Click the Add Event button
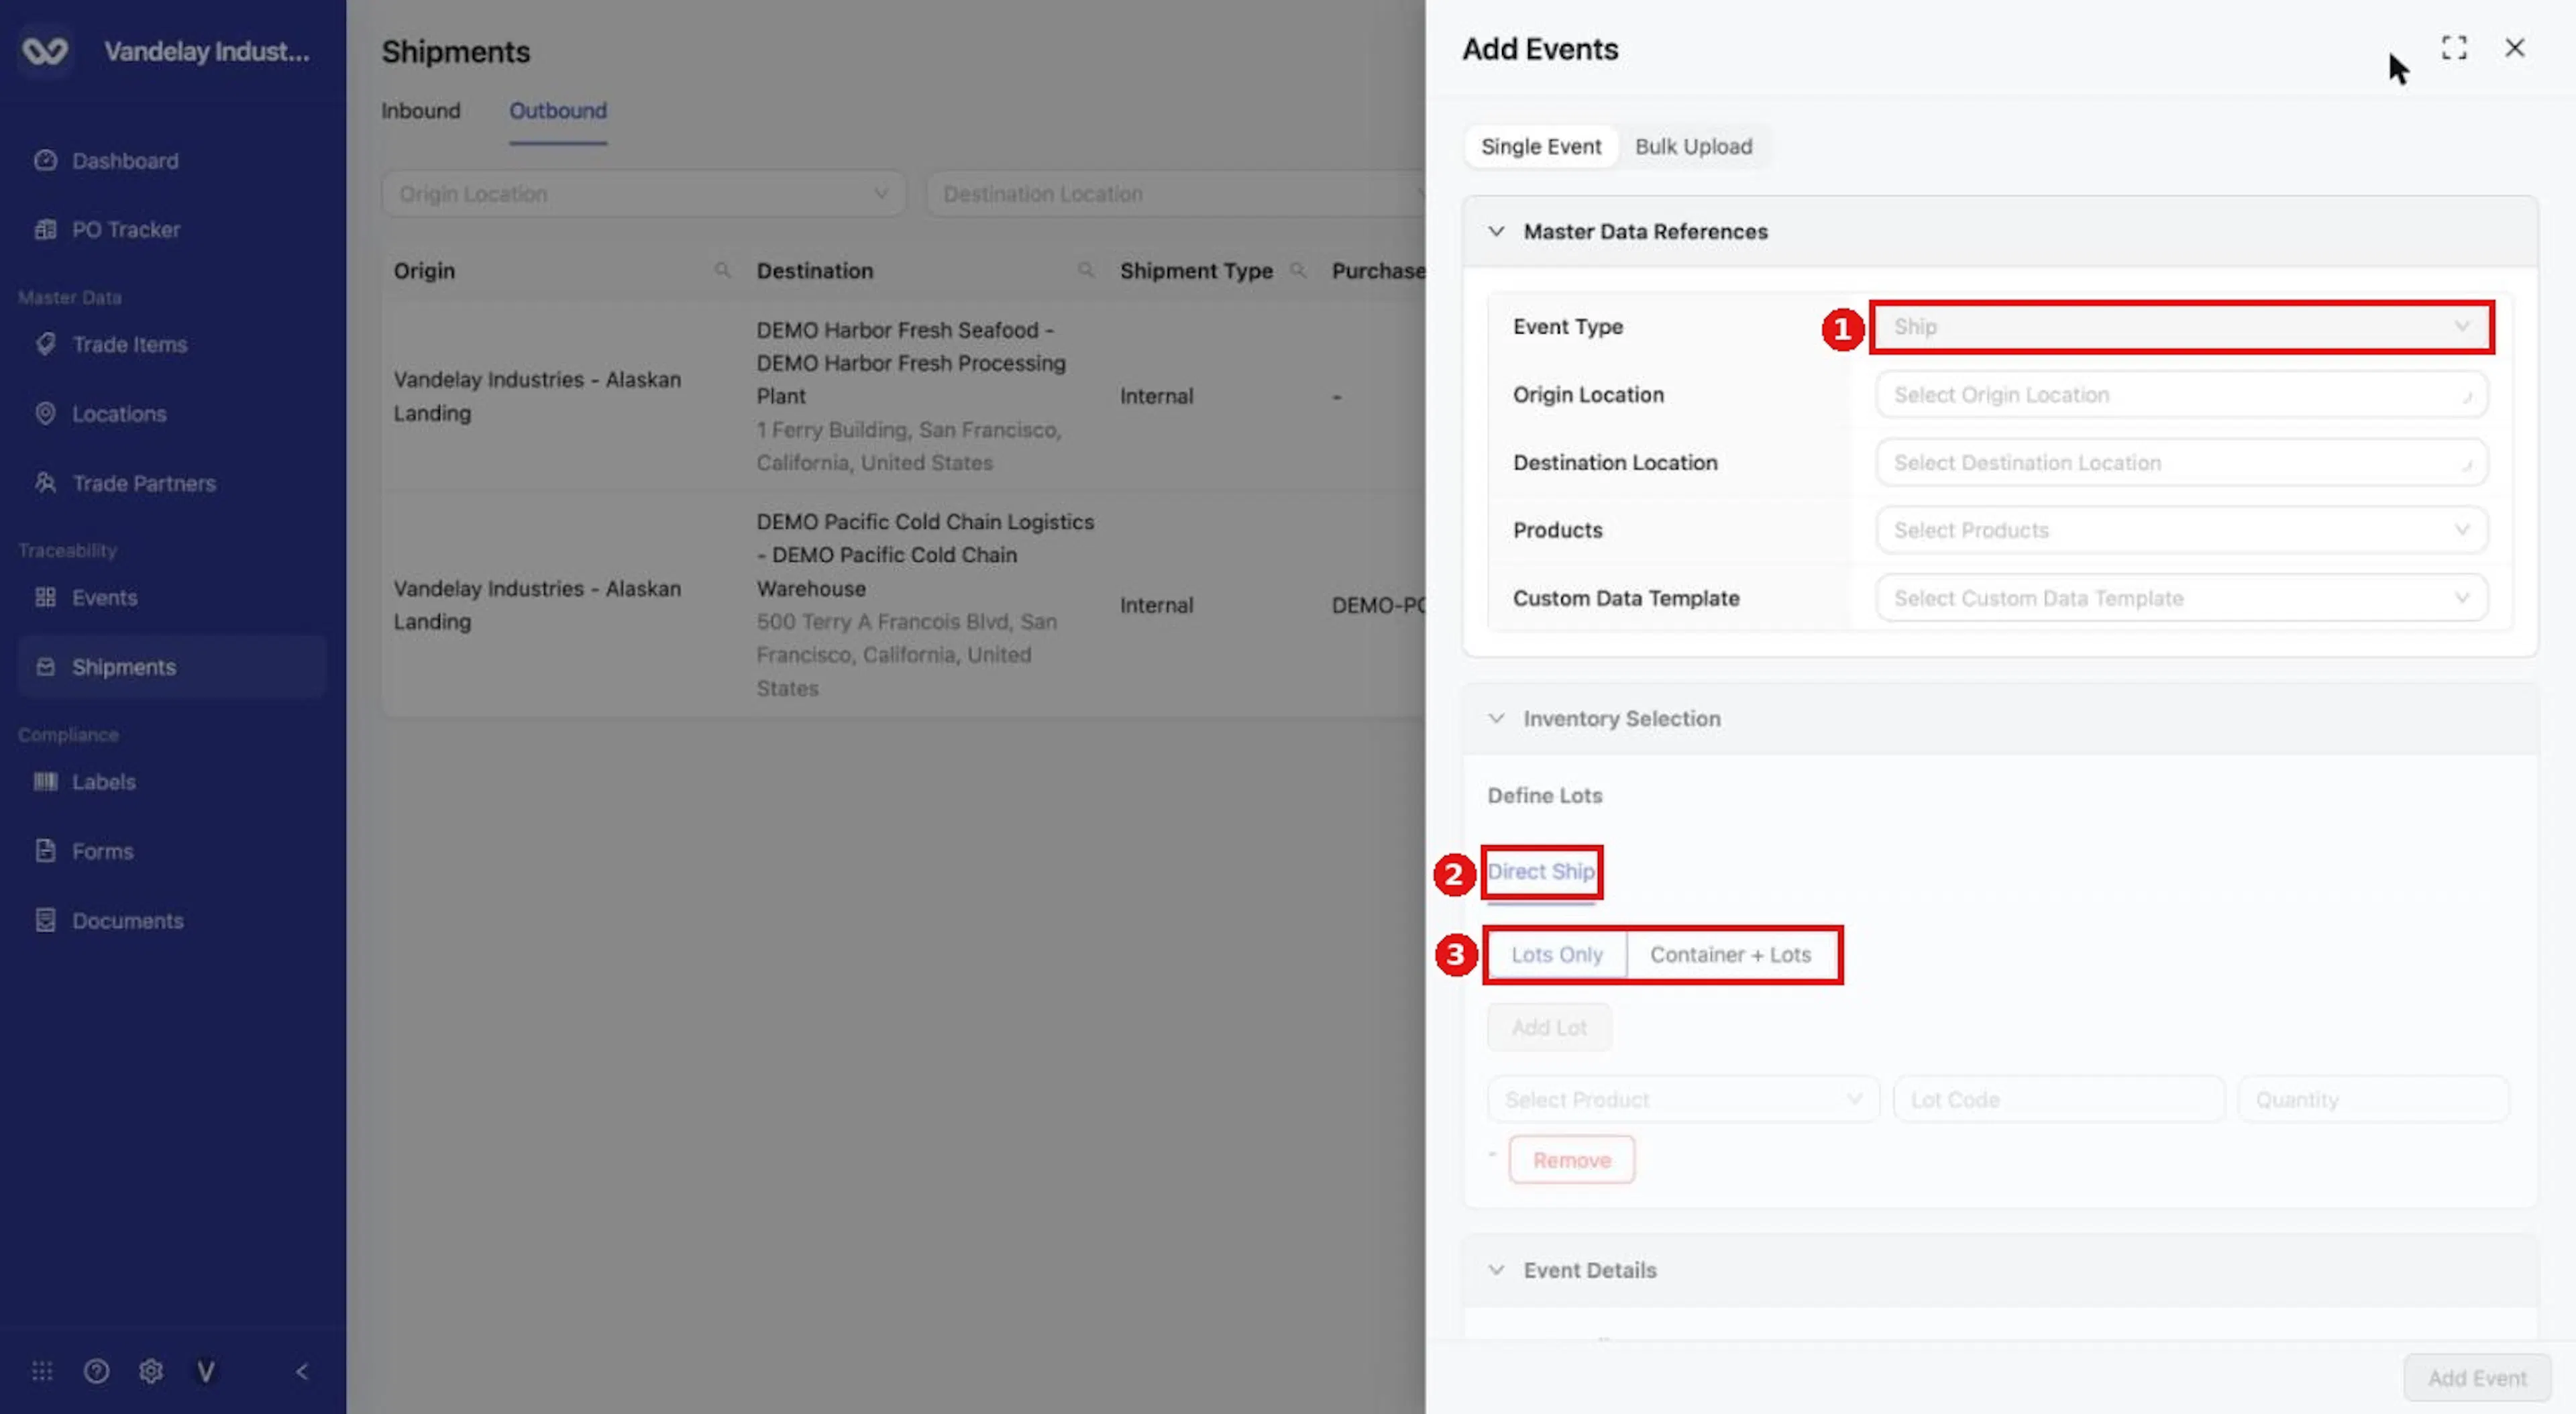2576x1414 pixels. (2477, 1378)
